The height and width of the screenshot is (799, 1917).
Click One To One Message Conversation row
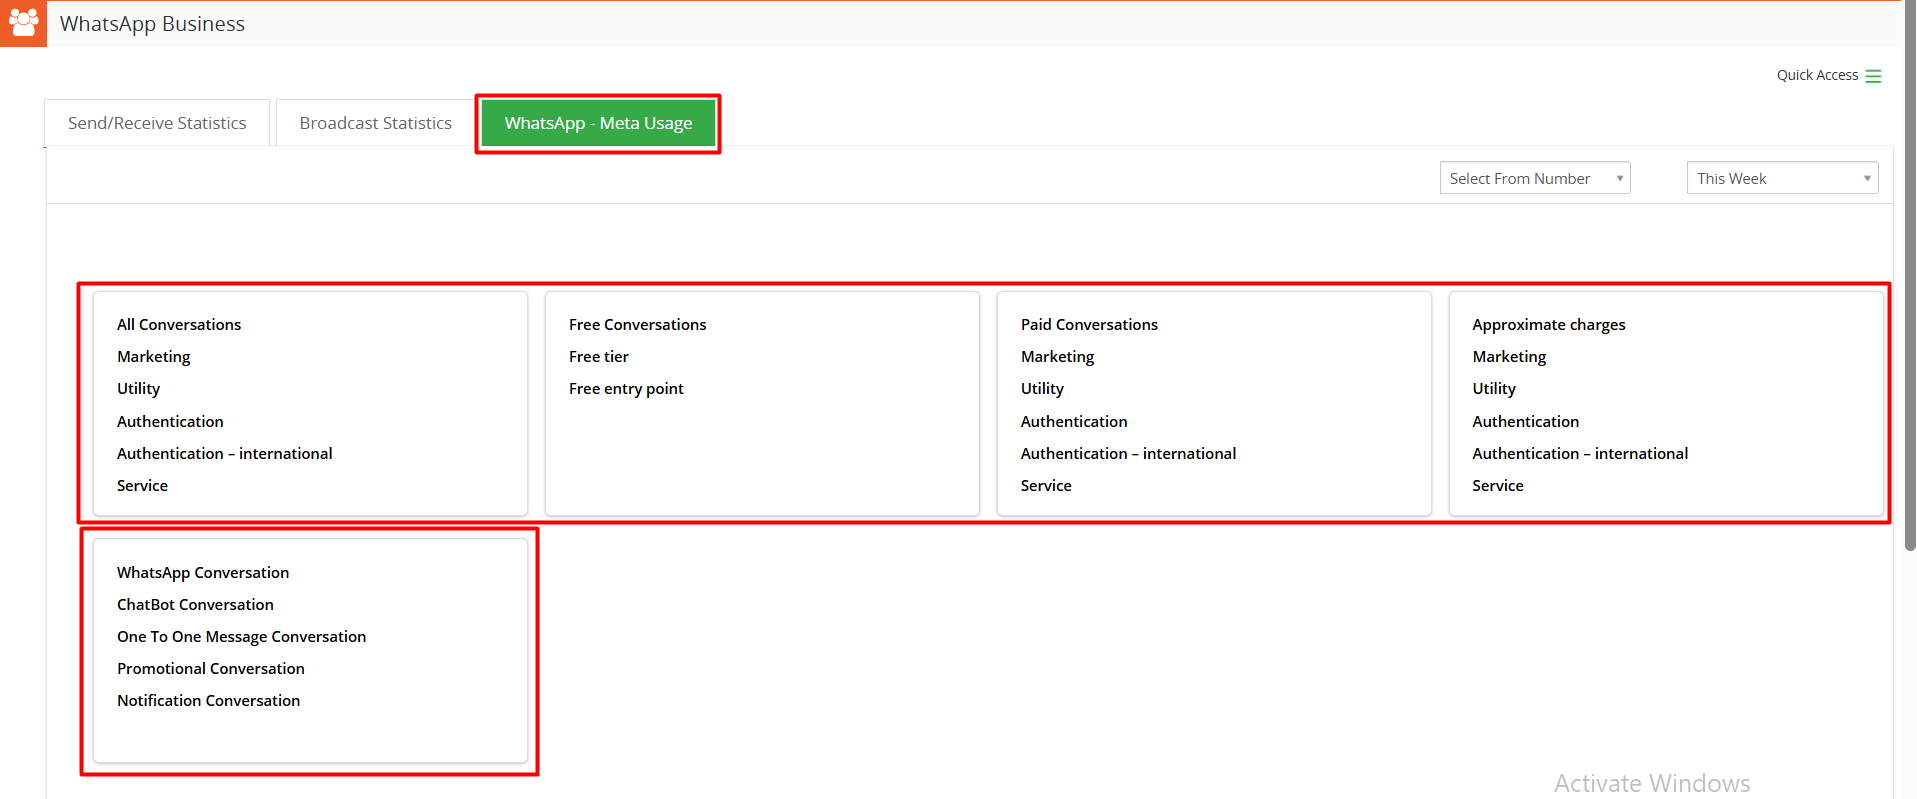241,637
